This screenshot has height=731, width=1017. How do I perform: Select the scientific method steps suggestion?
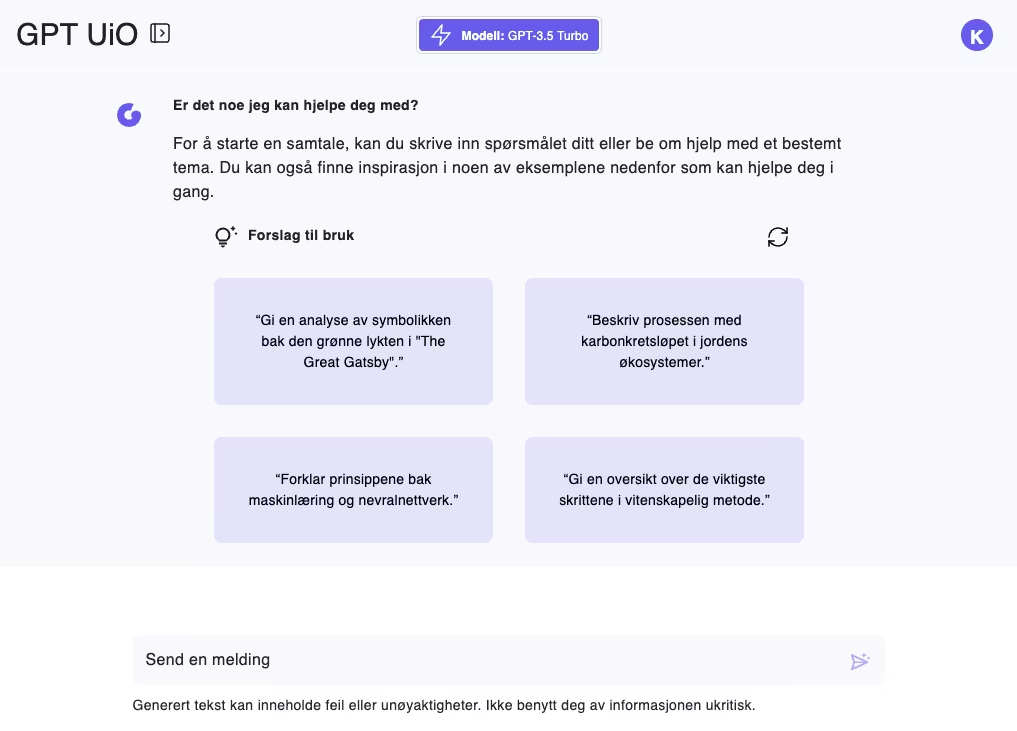664,489
